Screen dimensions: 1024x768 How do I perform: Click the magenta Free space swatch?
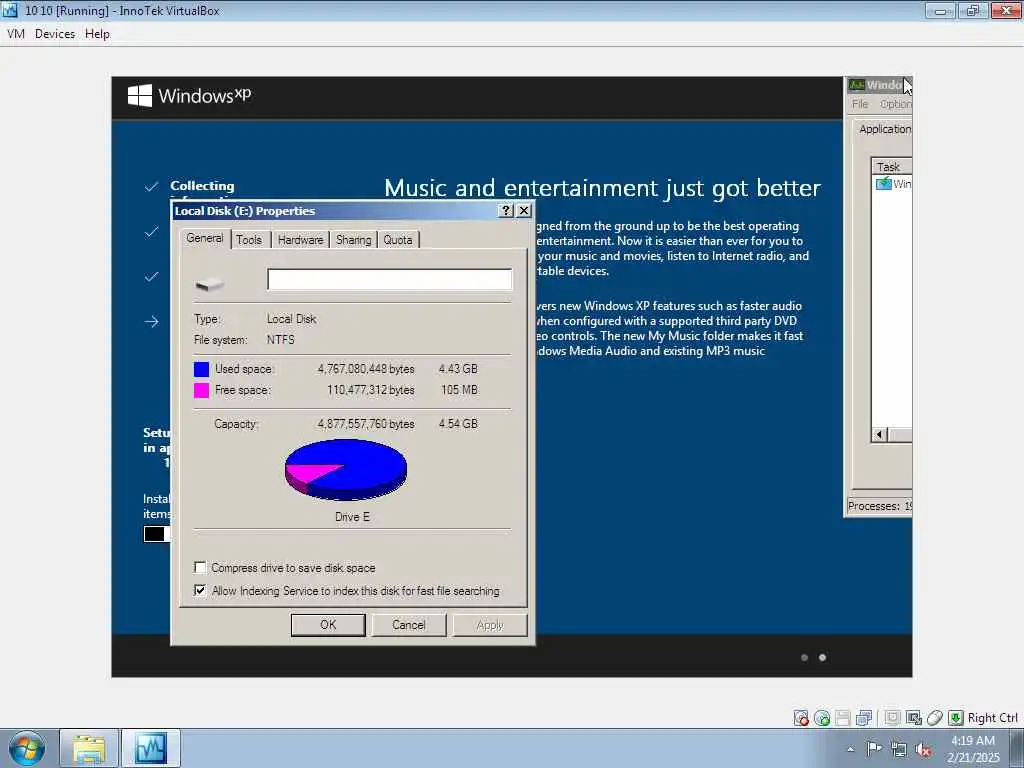pos(202,390)
